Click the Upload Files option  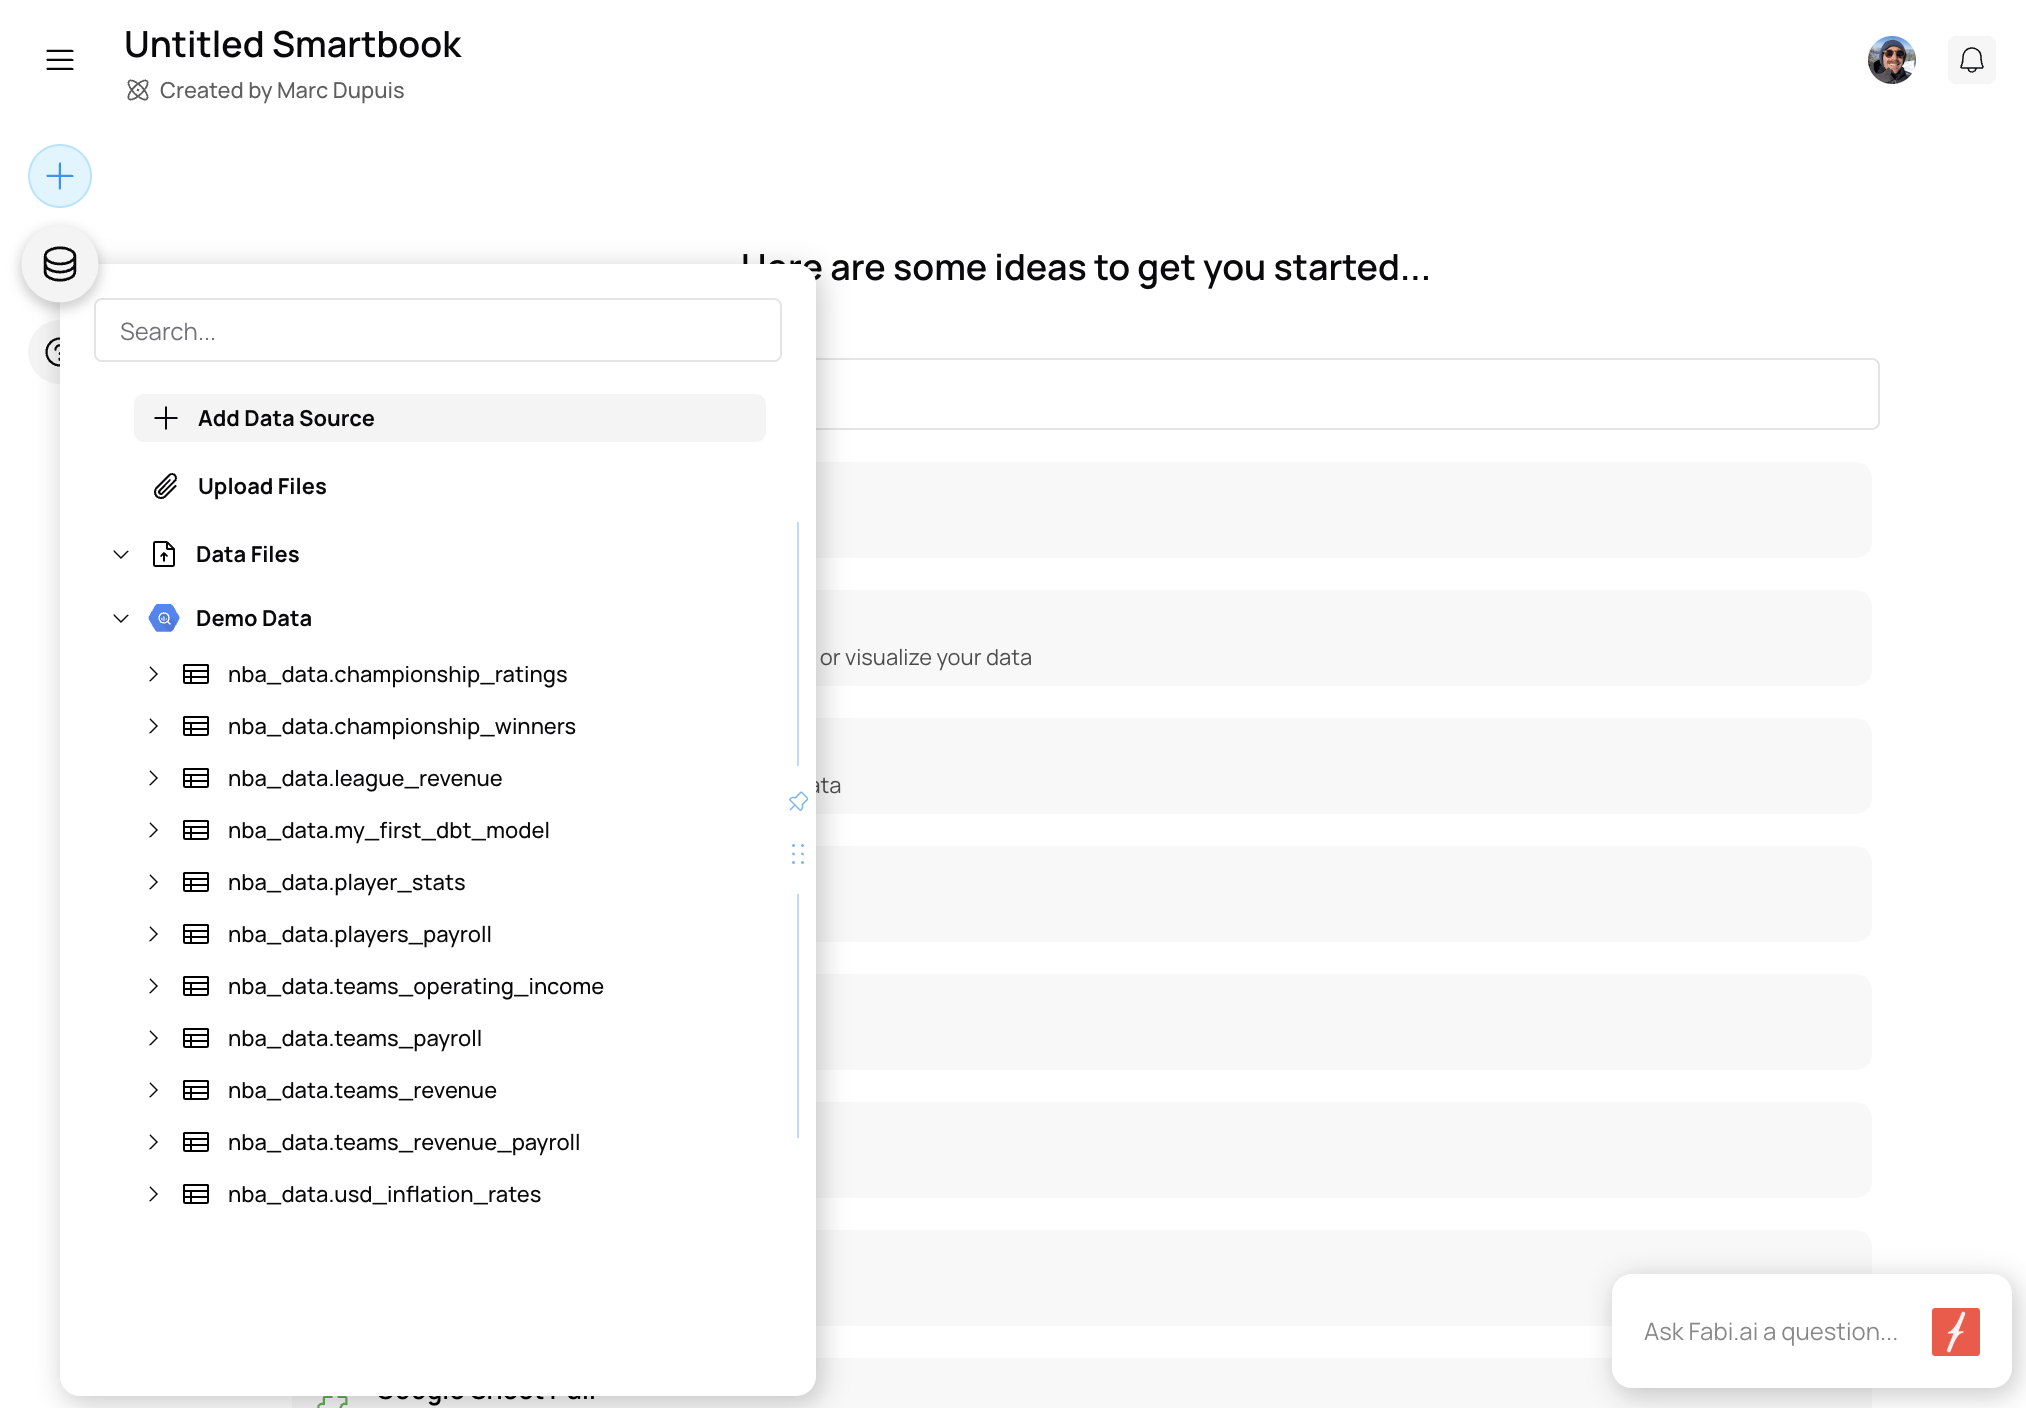[x=261, y=486]
